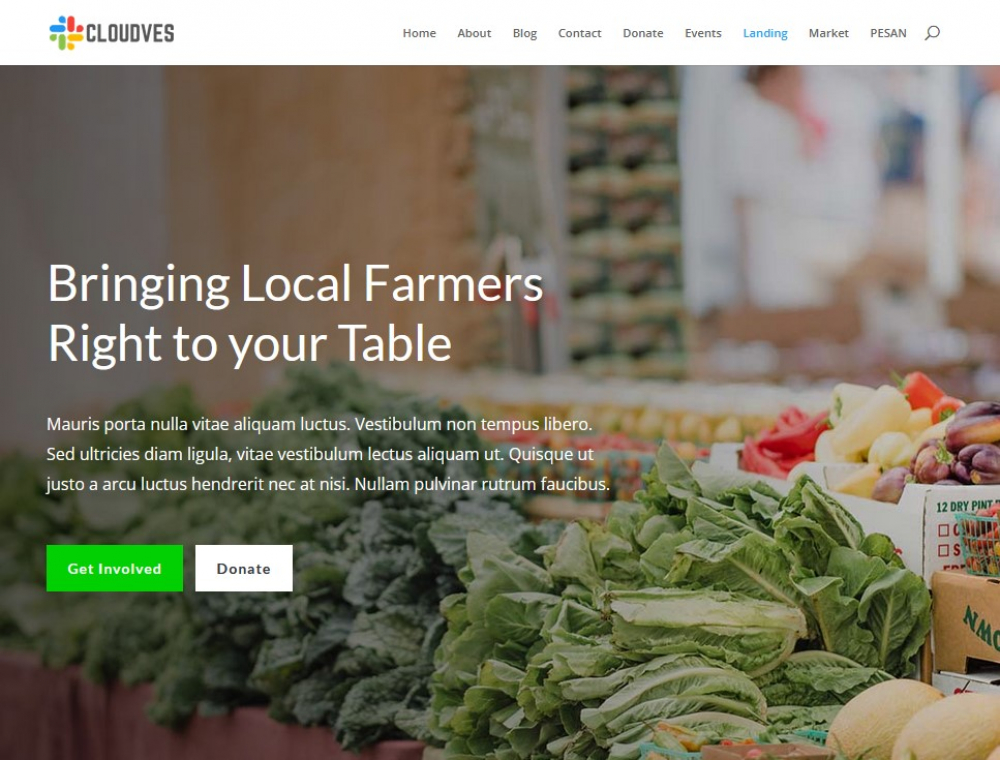Click the 'Bringing Local Farmers' headline text

pos(295,285)
